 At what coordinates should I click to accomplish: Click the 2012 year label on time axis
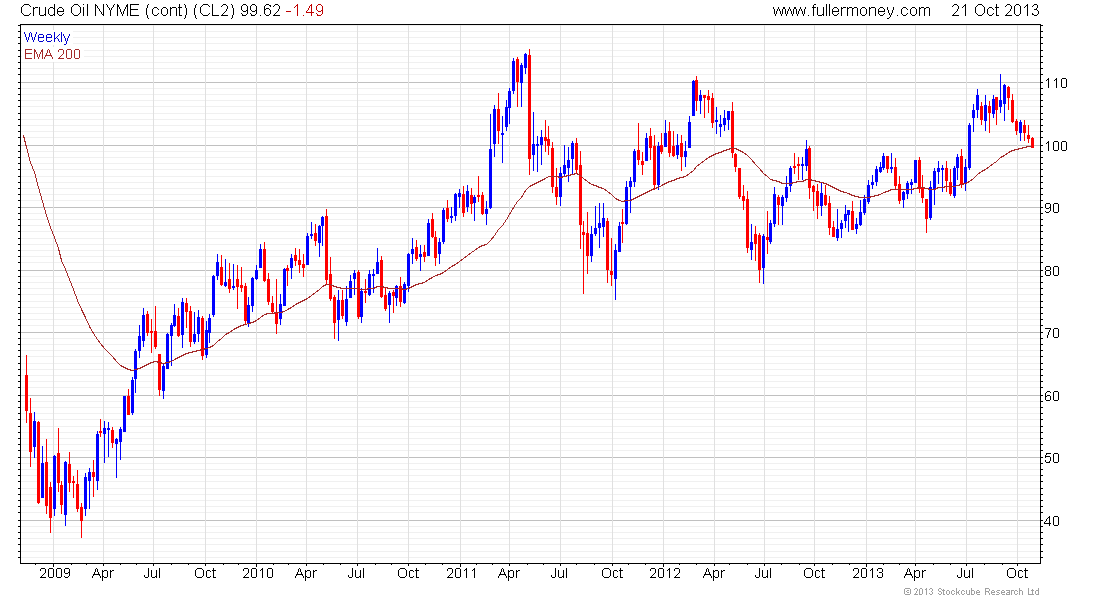(664, 573)
